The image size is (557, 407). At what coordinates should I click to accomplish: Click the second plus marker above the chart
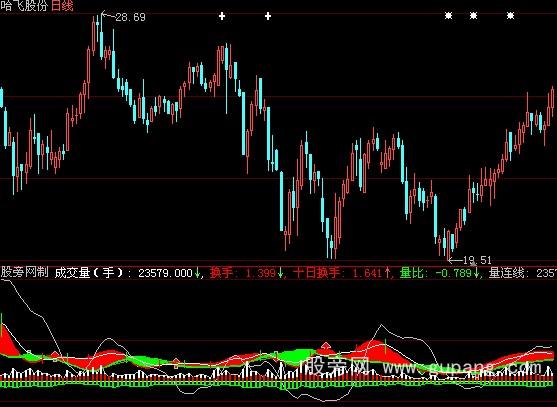(x=268, y=16)
